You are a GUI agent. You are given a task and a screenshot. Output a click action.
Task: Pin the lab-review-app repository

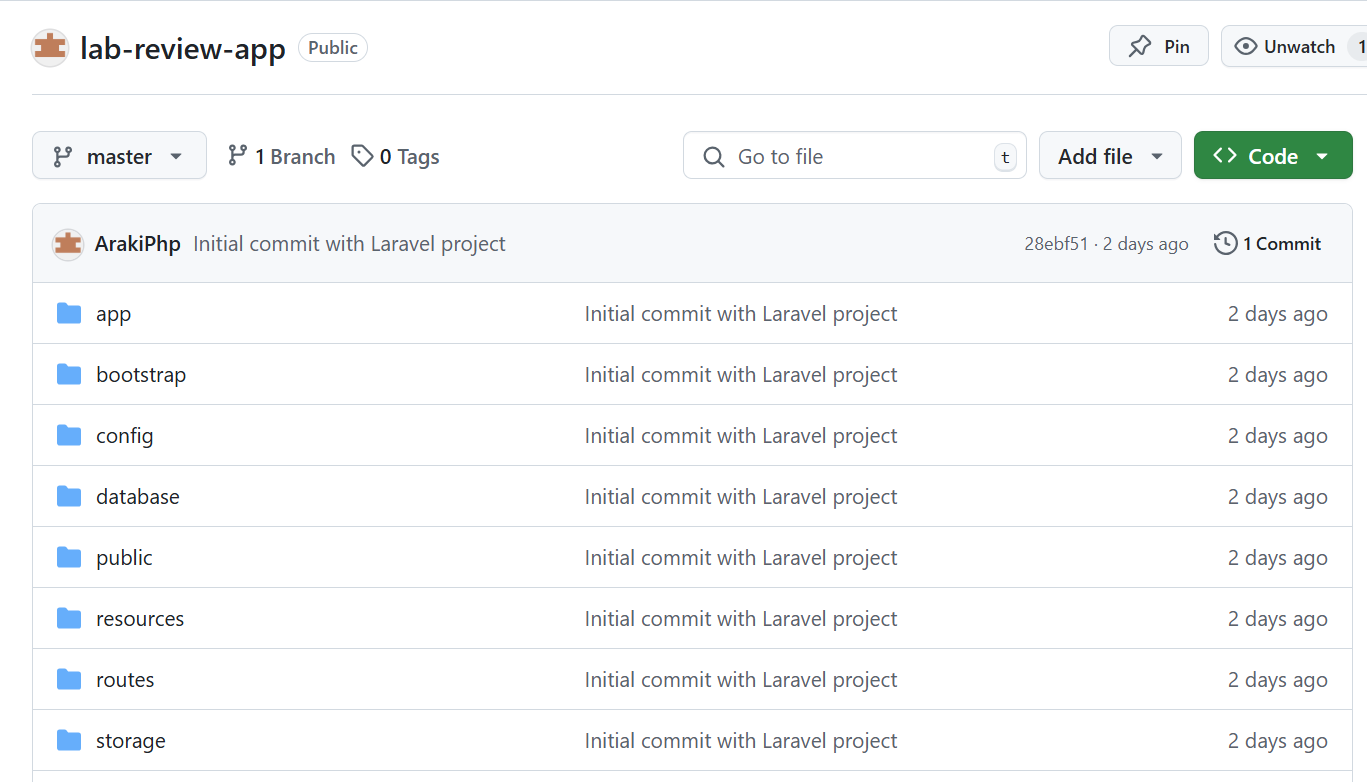tap(1158, 47)
